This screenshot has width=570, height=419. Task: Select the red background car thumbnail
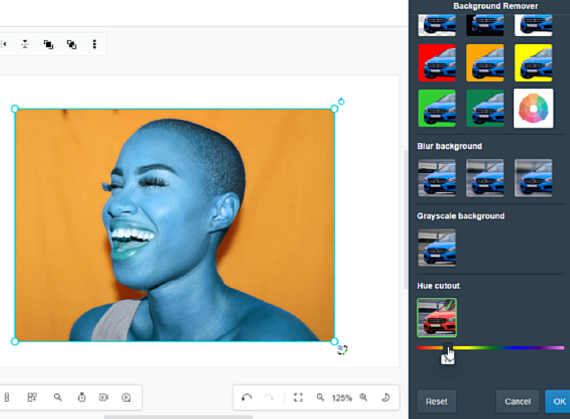click(x=437, y=63)
